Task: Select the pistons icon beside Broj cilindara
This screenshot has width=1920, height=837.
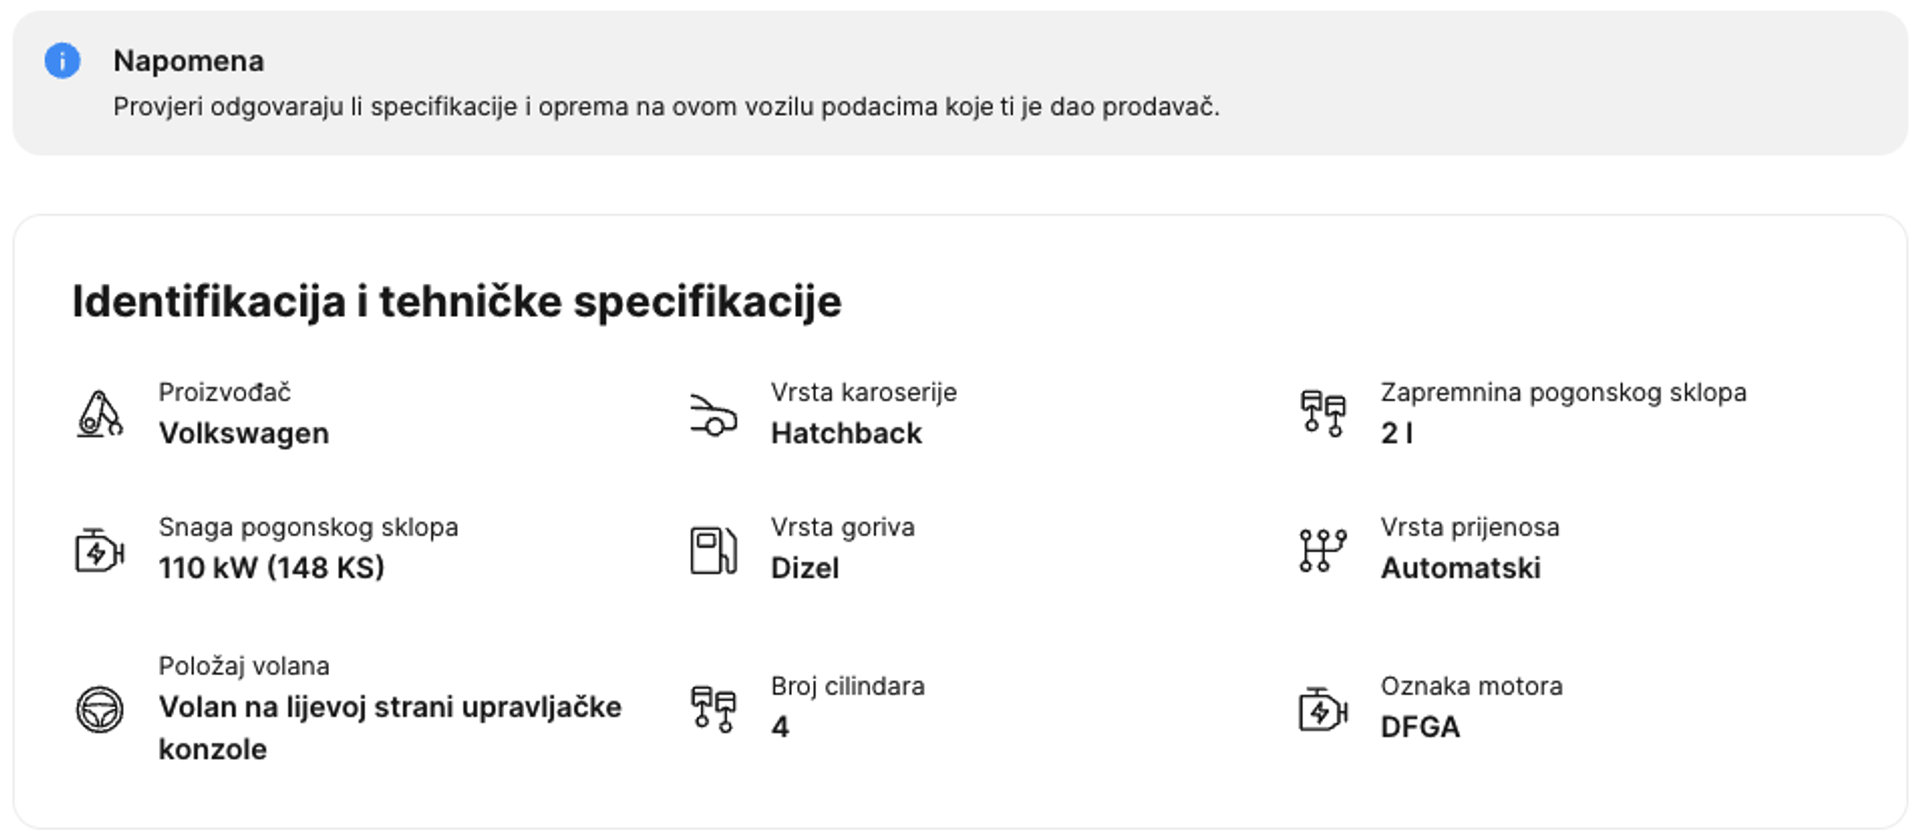Action: click(x=712, y=707)
